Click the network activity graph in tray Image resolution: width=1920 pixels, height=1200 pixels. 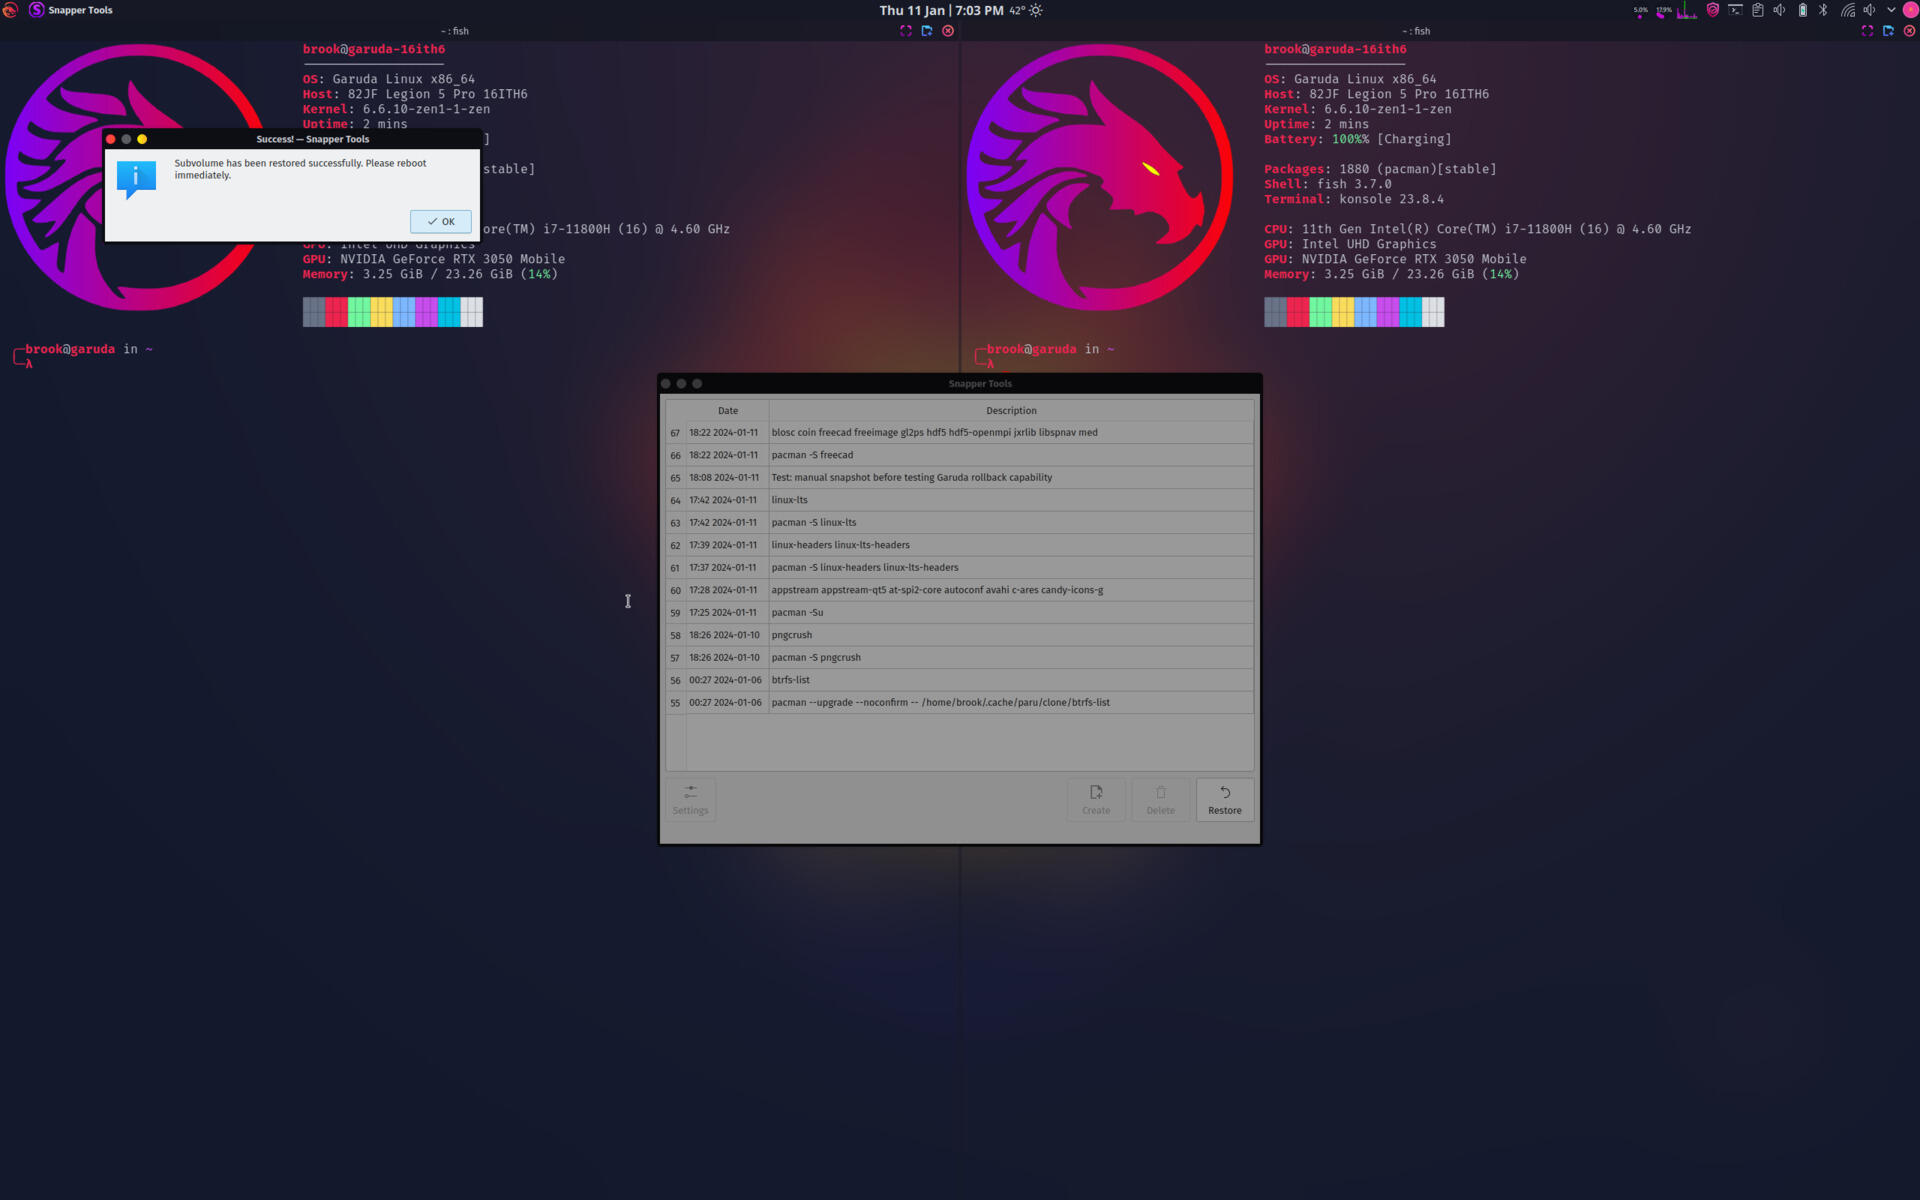tap(1687, 10)
